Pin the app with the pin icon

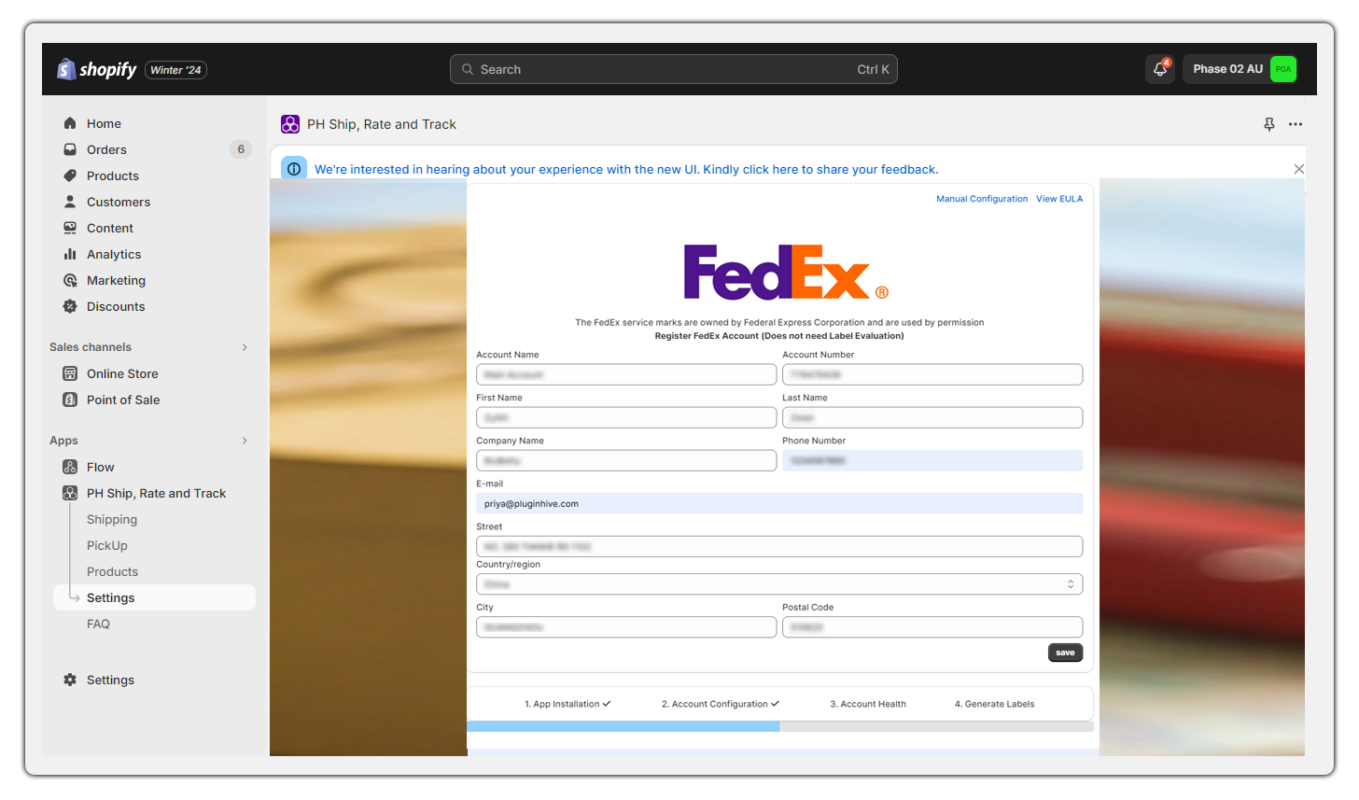1269,124
